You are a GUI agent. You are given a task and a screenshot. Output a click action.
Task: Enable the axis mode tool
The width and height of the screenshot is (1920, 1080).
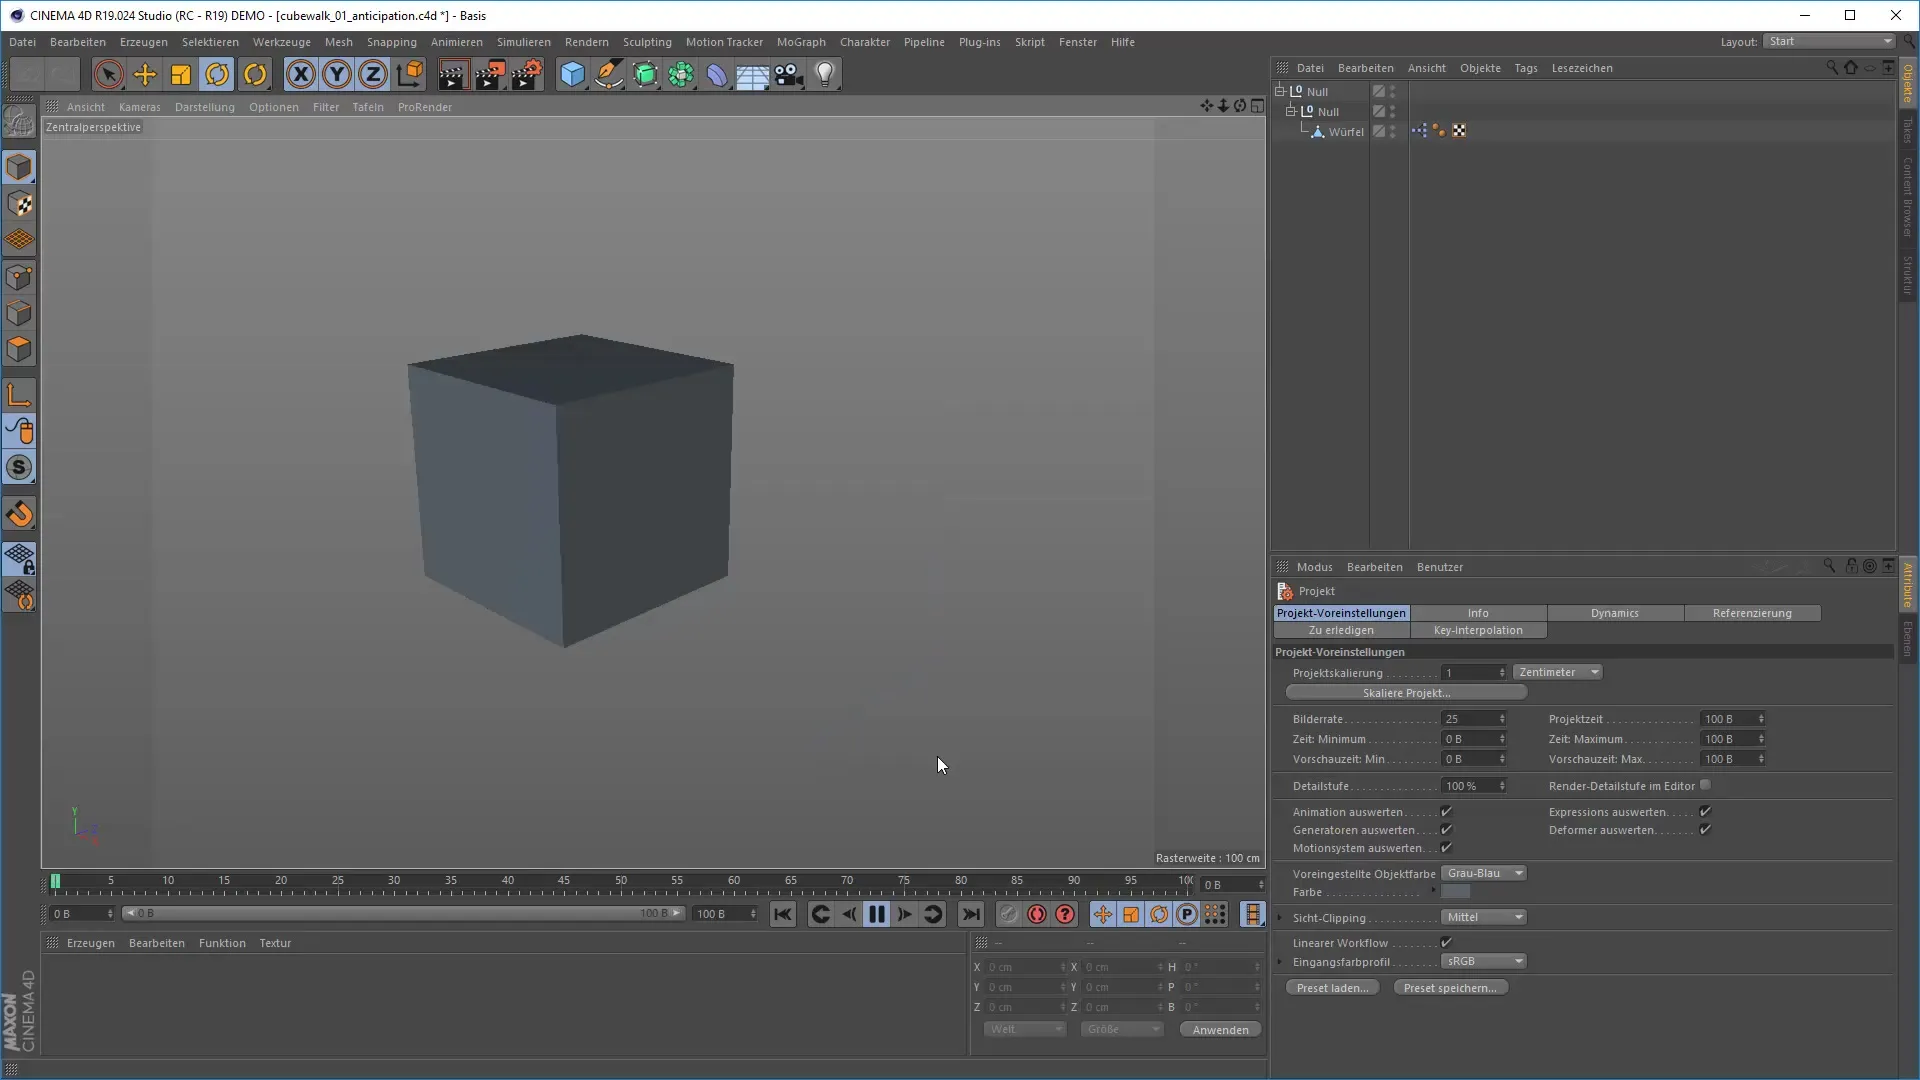[x=19, y=395]
